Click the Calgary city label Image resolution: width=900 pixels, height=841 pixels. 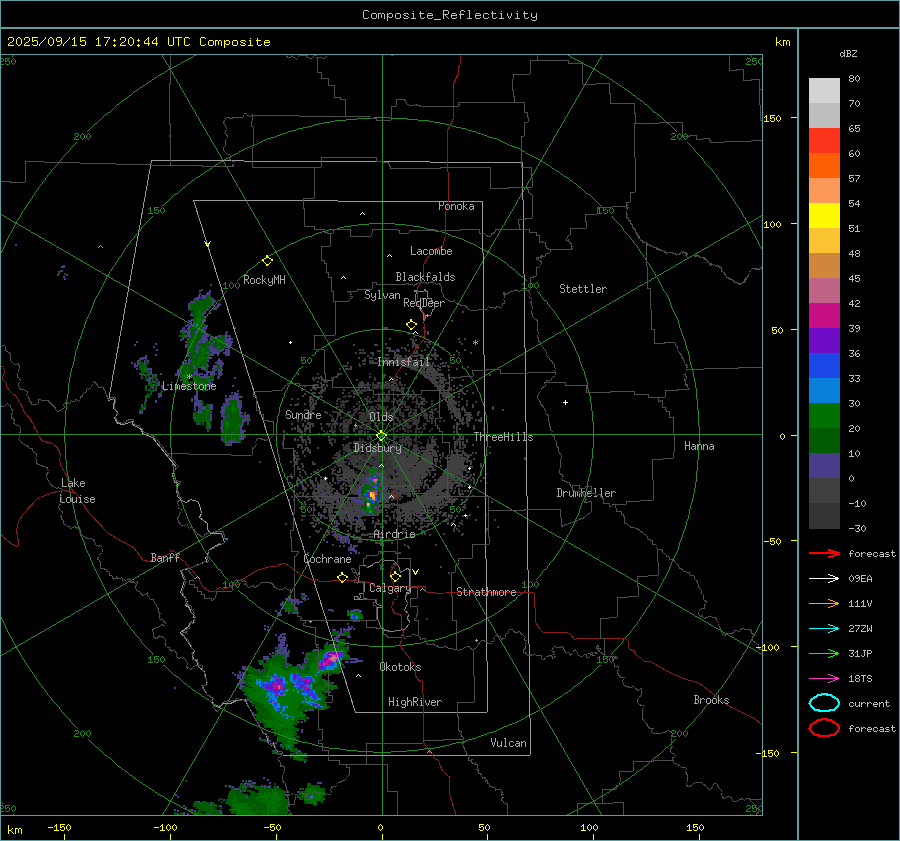tap(390, 588)
